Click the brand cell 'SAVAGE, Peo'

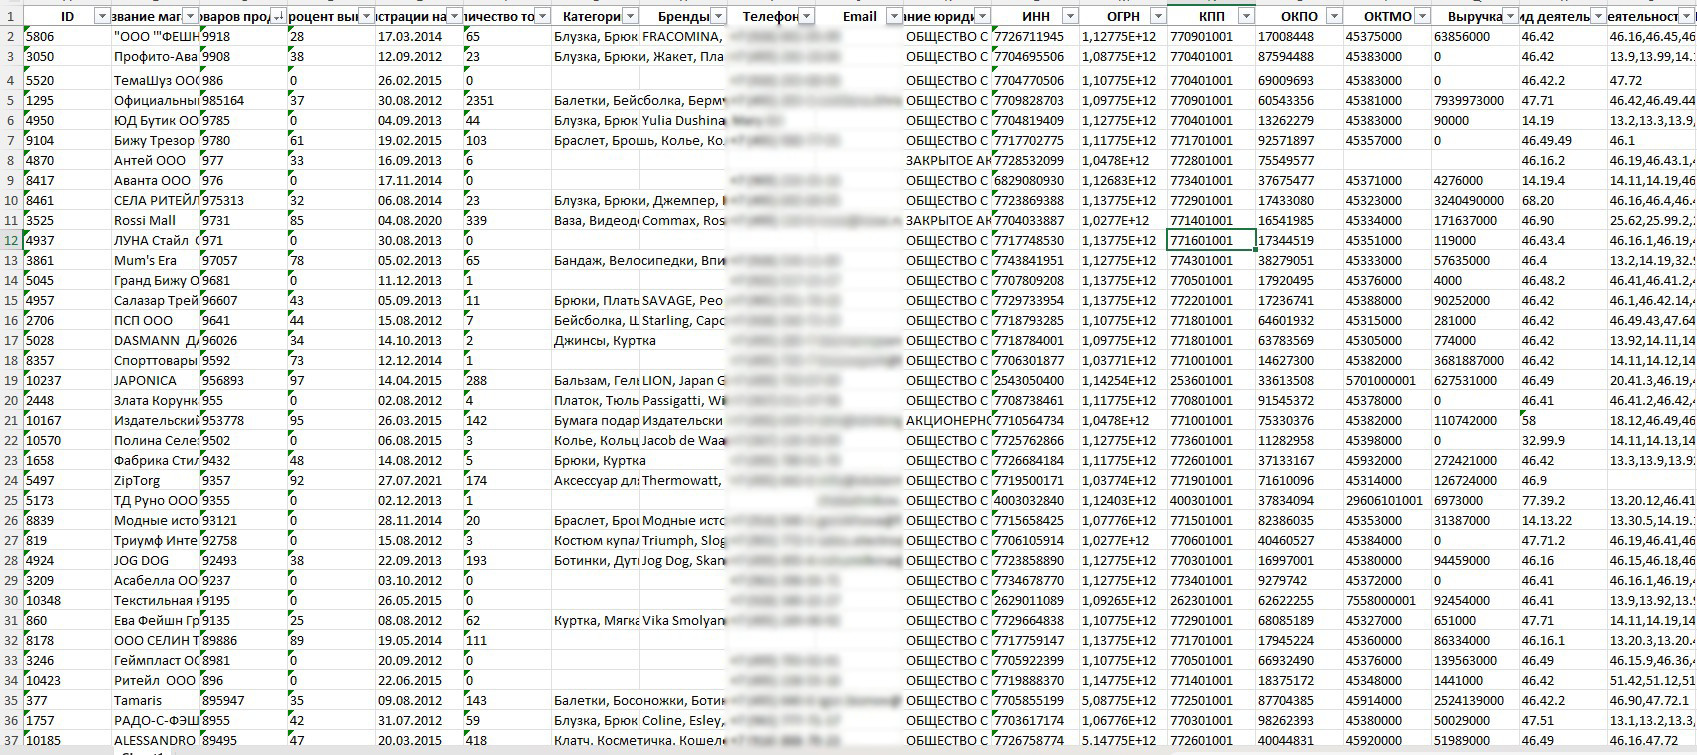[683, 300]
